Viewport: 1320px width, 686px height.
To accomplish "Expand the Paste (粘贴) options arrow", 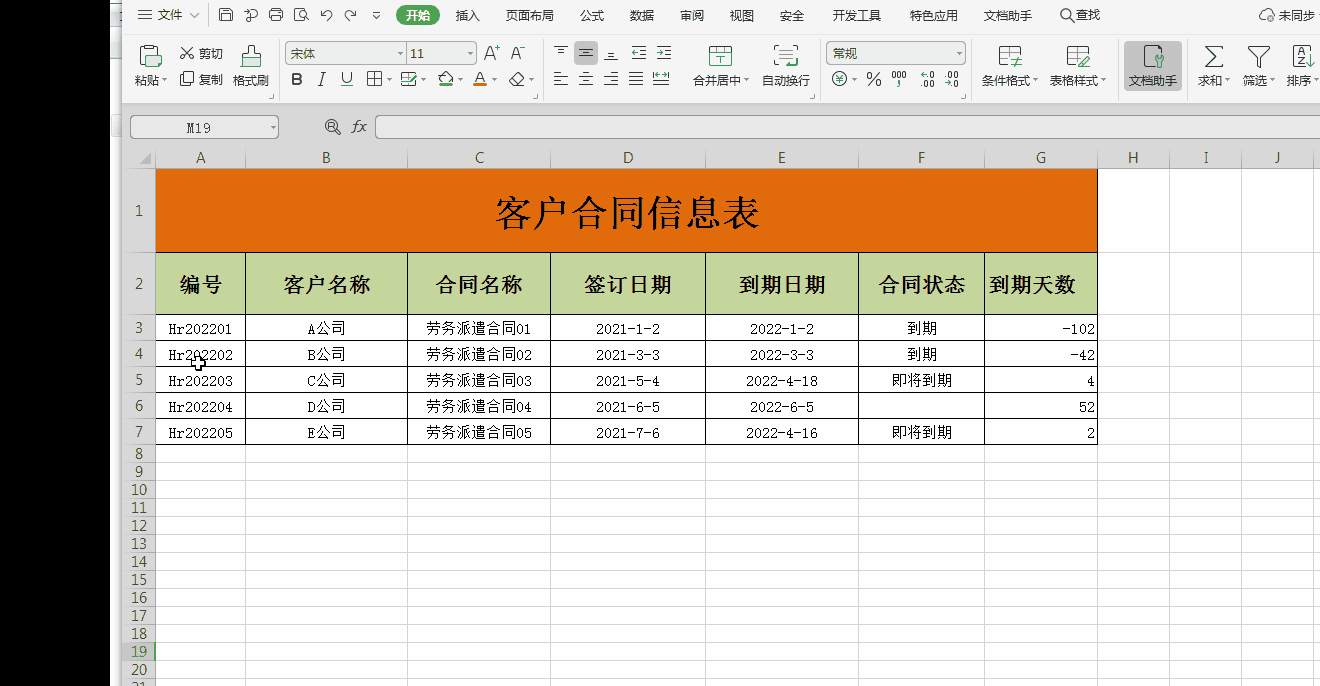I will click(x=164, y=81).
